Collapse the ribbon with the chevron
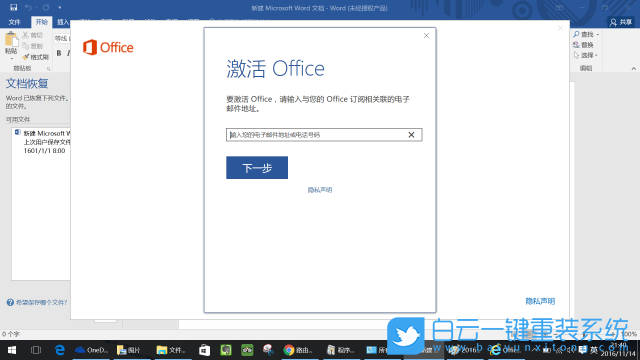This screenshot has width=640, height=360. 633,69
